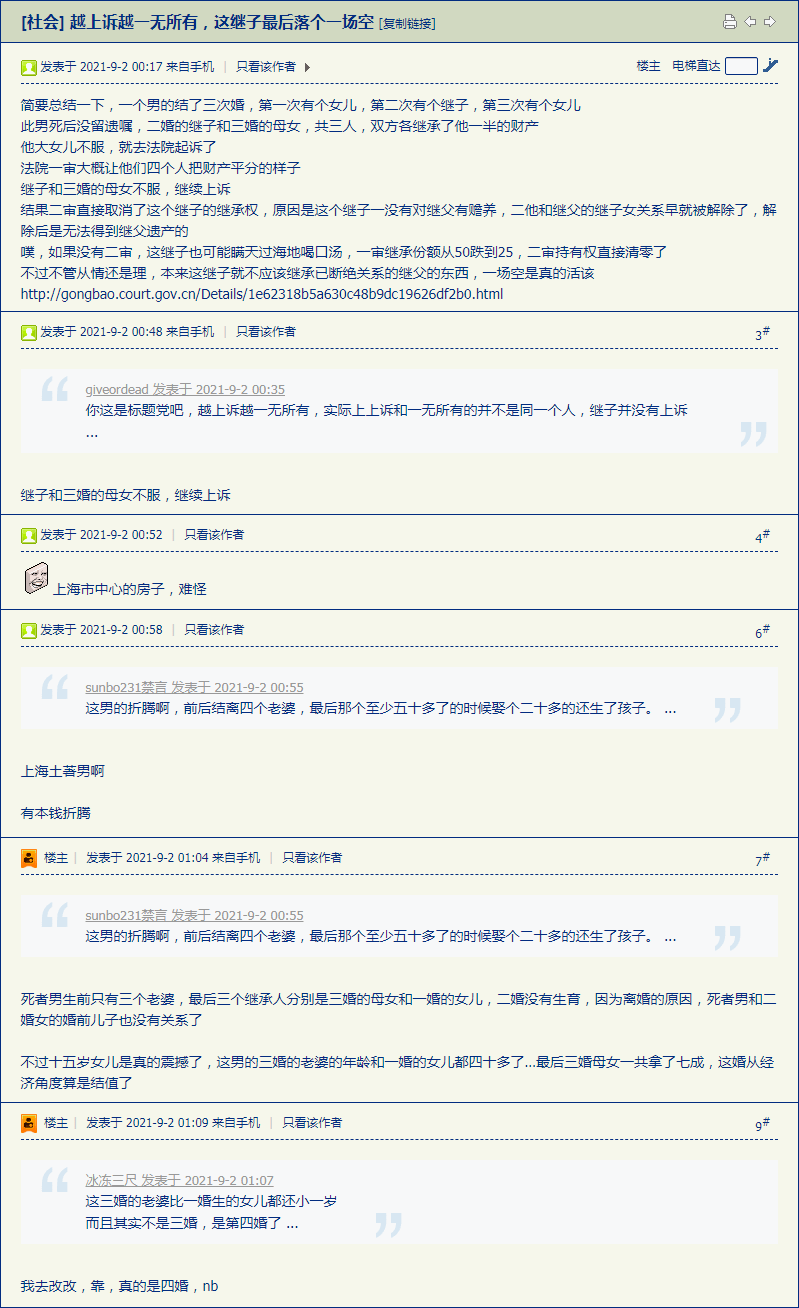Click floor number 6# link
This screenshot has height=1308, width=799.
point(762,632)
